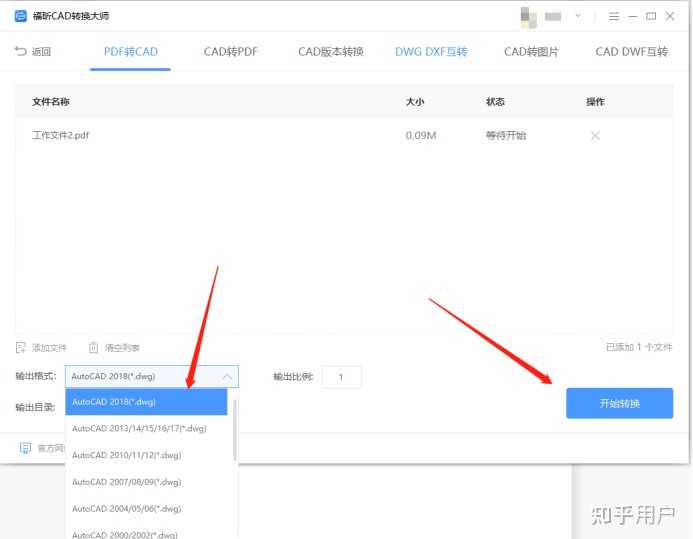Click the user avatar in title bar
The height and width of the screenshot is (539, 693).
click(x=528, y=17)
